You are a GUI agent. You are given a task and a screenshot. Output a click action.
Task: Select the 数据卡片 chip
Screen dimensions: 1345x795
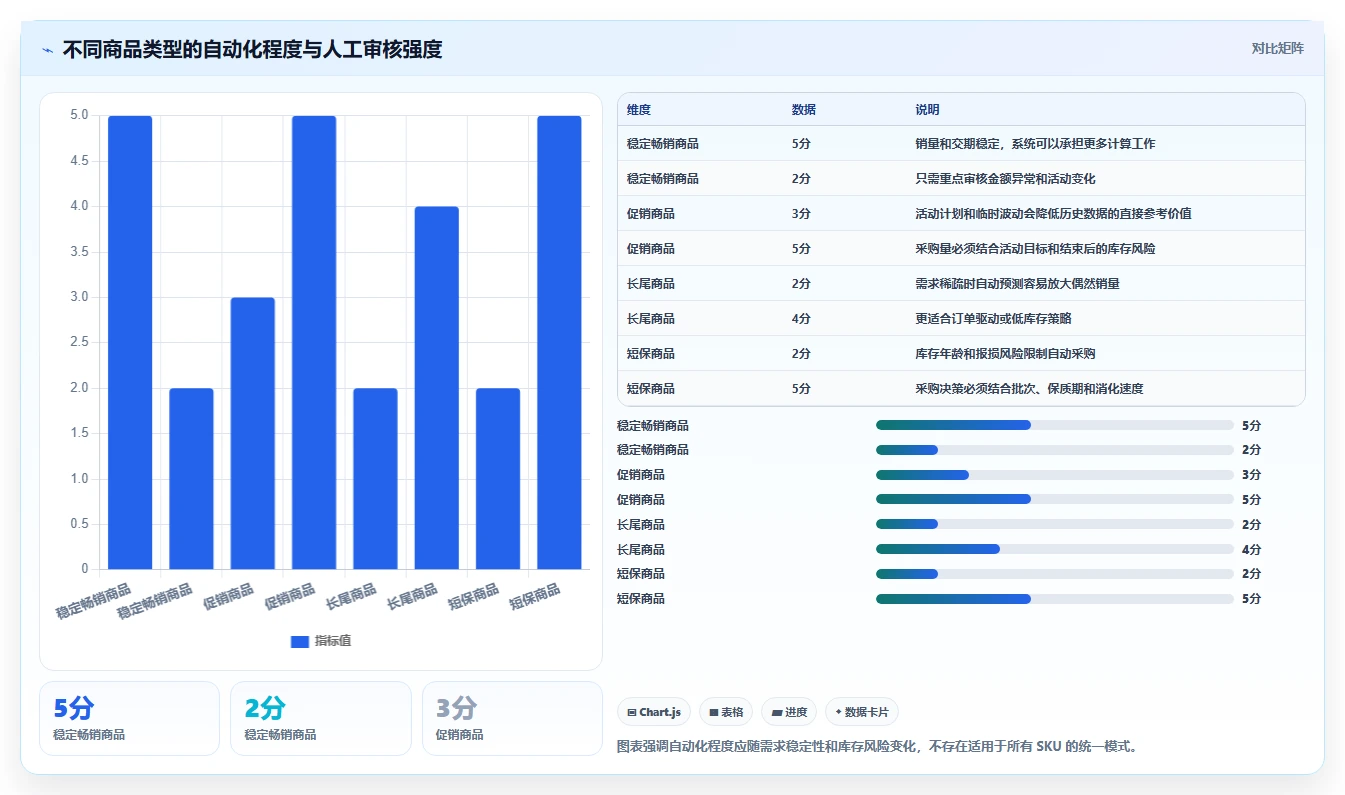point(862,712)
